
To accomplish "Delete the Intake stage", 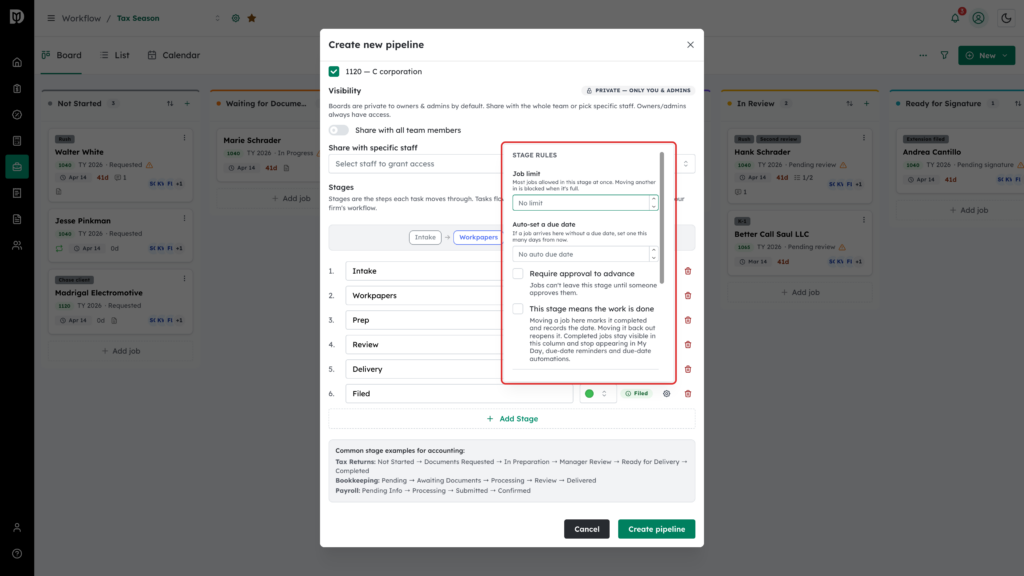I will (688, 271).
